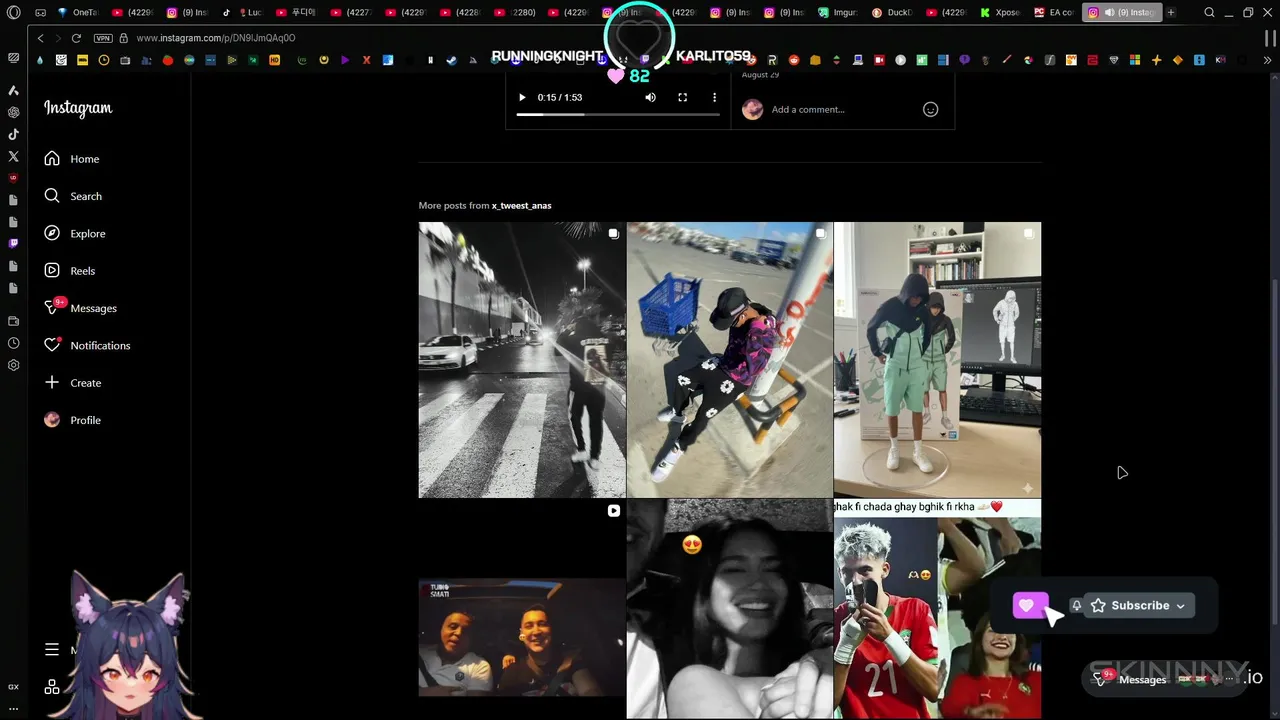The image size is (1280, 720).
Task: Play the video in the post
Action: point(521,97)
